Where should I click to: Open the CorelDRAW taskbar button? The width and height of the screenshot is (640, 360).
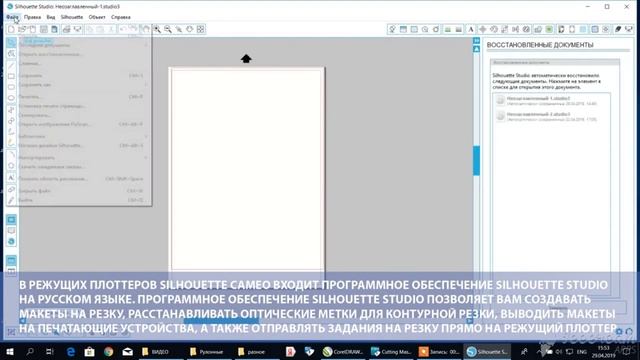tap(343, 351)
